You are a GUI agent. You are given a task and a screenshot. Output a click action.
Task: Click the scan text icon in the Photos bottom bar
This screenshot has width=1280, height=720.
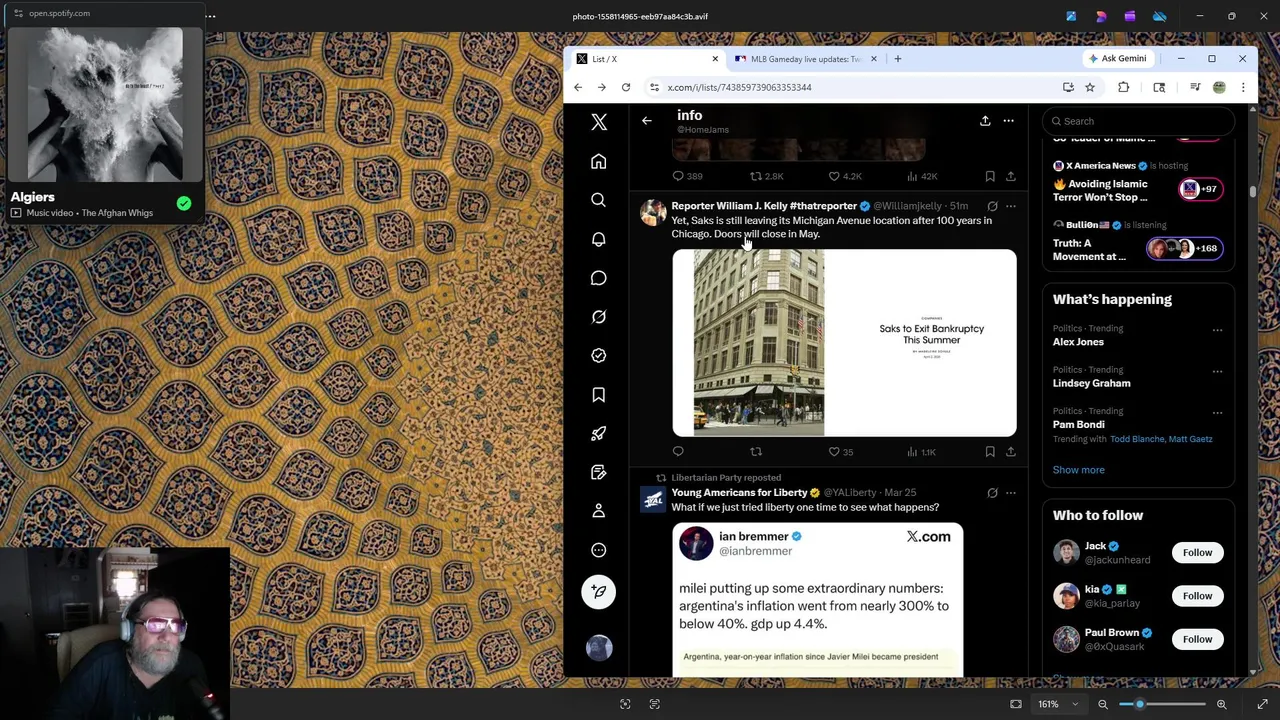654,704
